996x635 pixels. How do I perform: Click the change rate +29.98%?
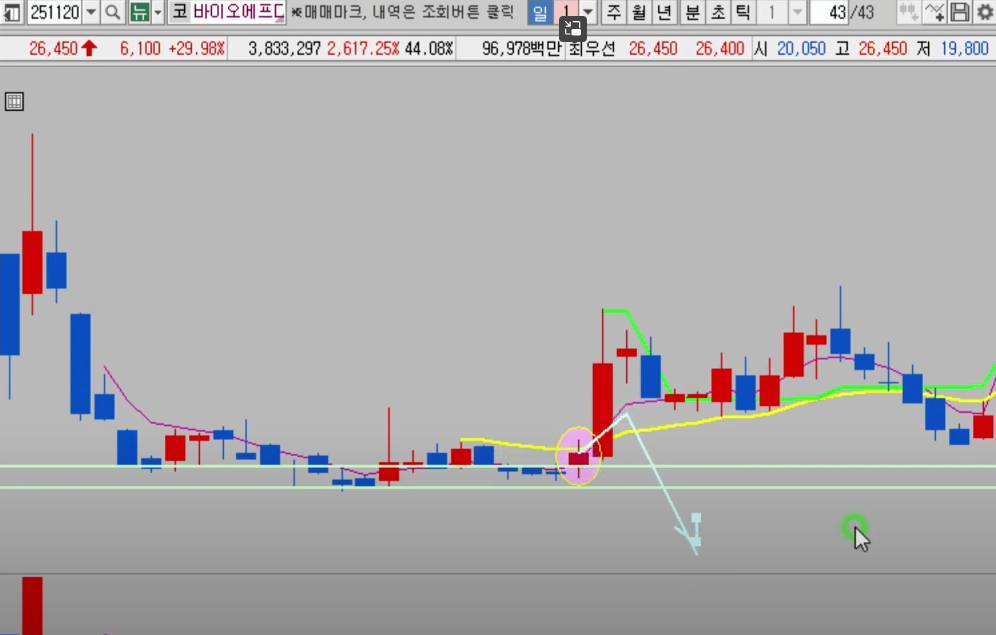[196, 49]
